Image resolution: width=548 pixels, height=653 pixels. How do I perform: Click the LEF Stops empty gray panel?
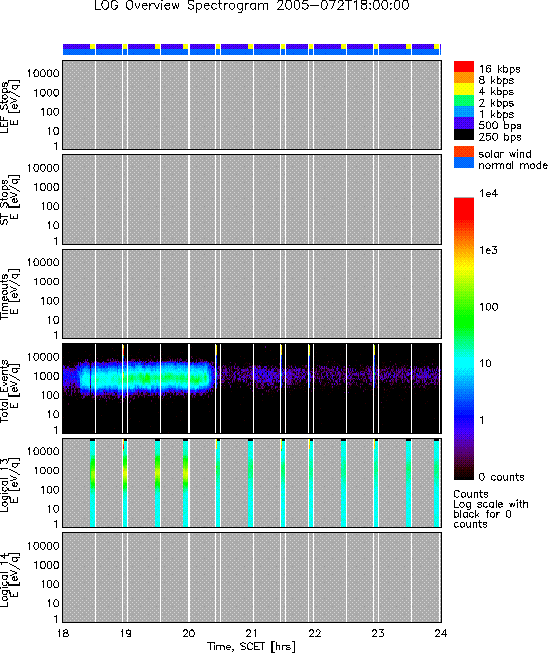point(252,105)
